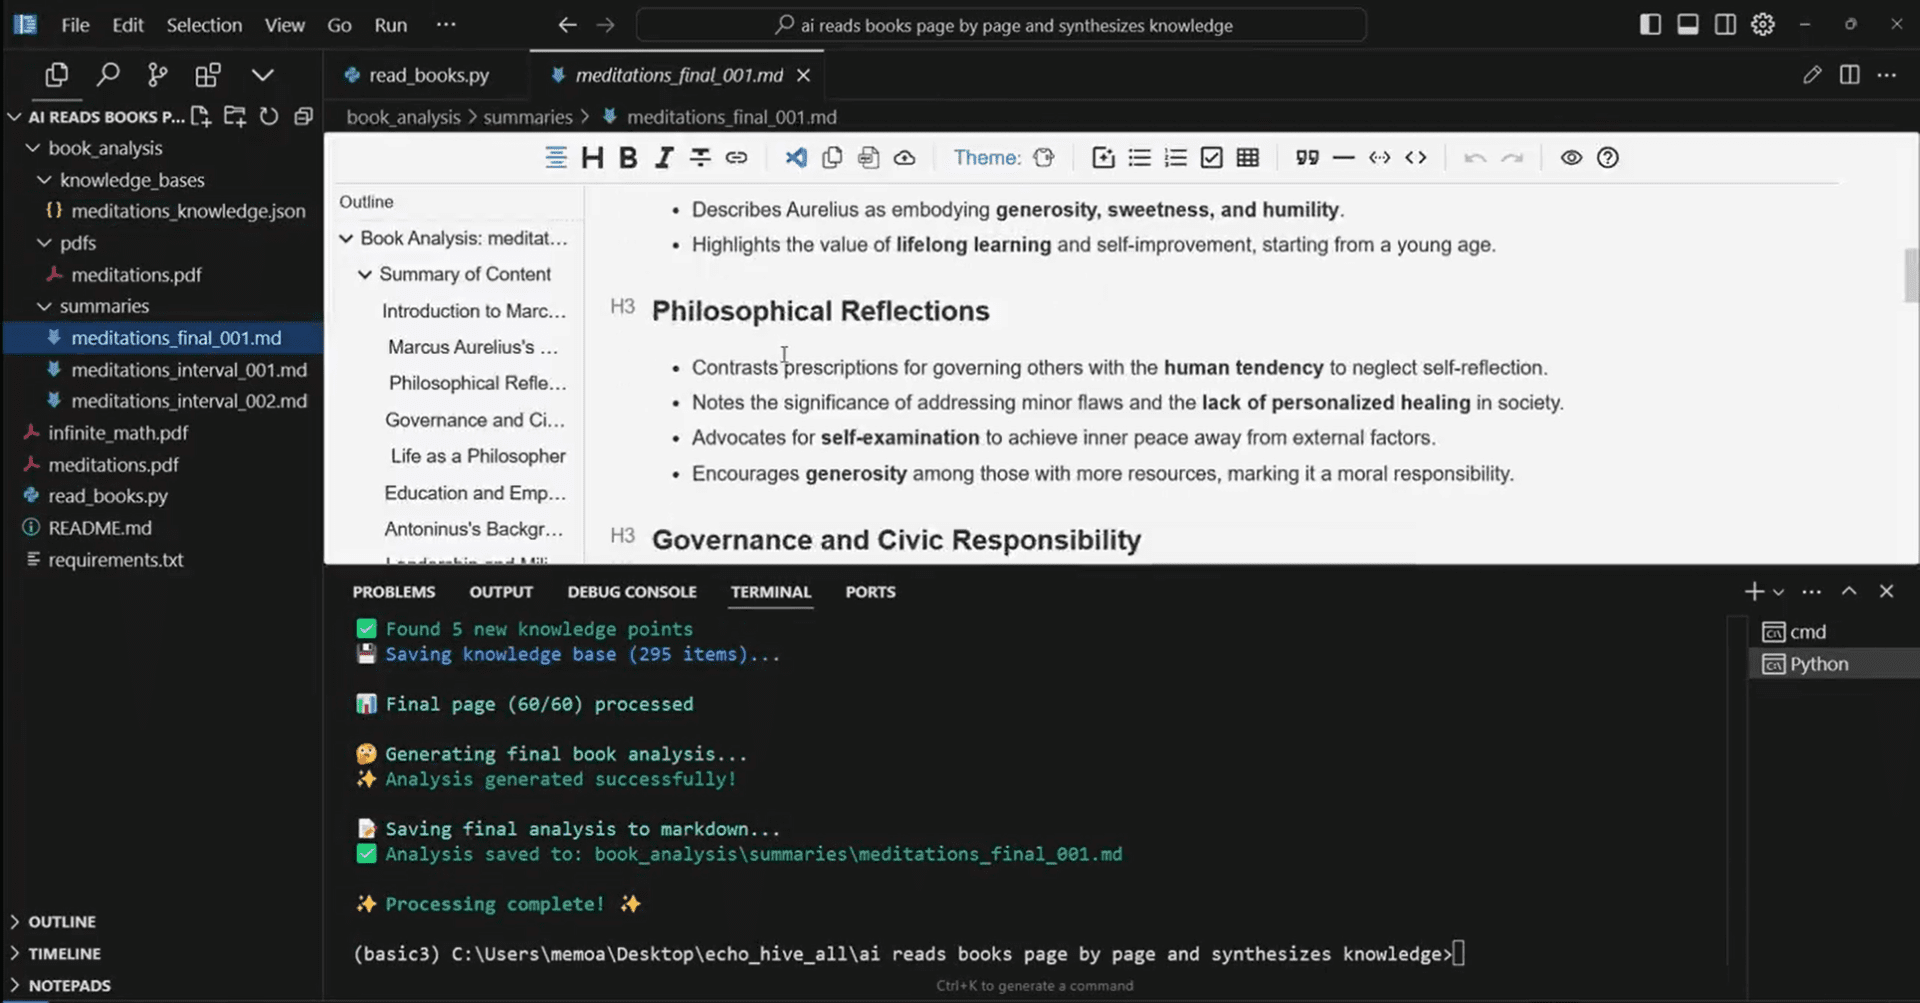The width and height of the screenshot is (1920, 1003).
Task: Collapse the book_analysis folder
Action: tap(33, 148)
